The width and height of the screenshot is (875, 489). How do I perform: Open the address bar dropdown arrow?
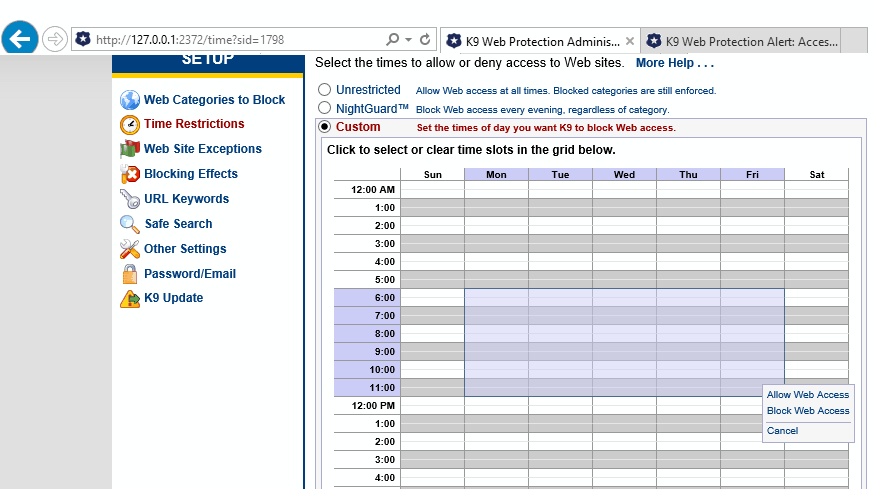408,40
